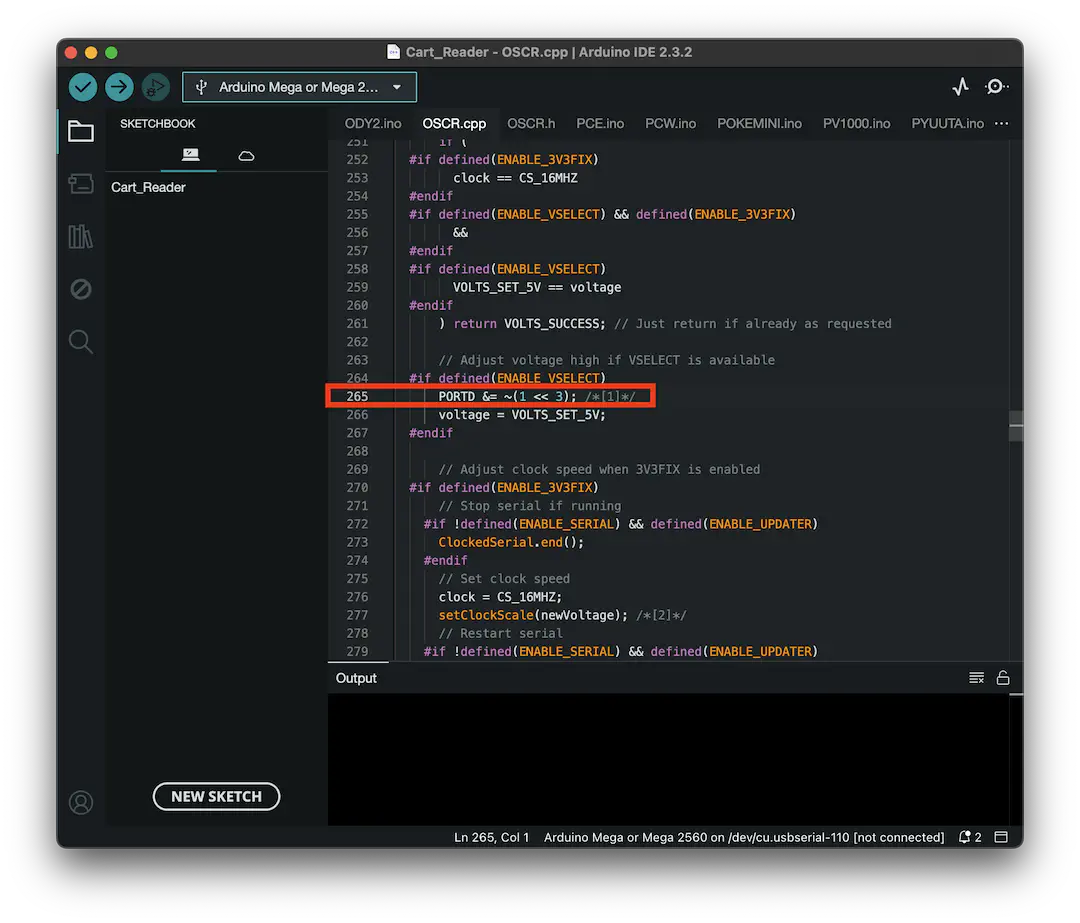Open the Cart_Reader sketch entry
This screenshot has width=1080, height=923.
[x=147, y=187]
